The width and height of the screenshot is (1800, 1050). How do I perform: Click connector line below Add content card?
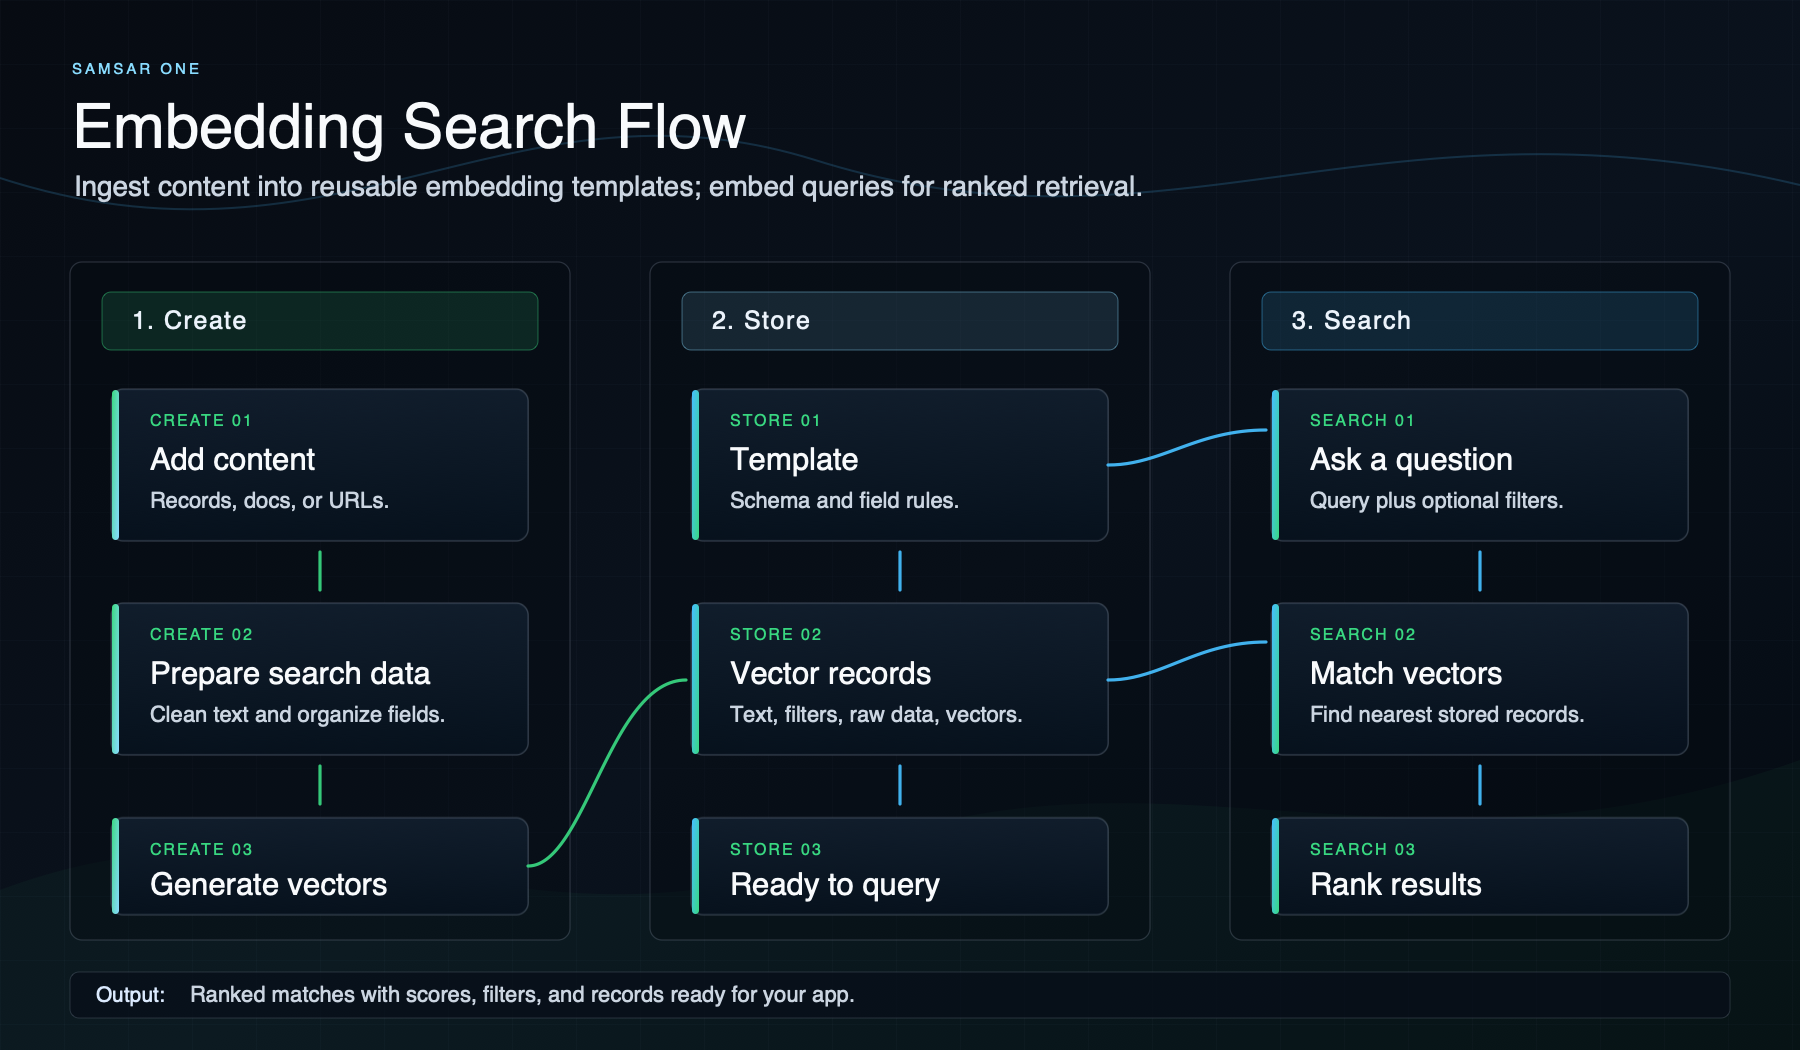tap(320, 571)
